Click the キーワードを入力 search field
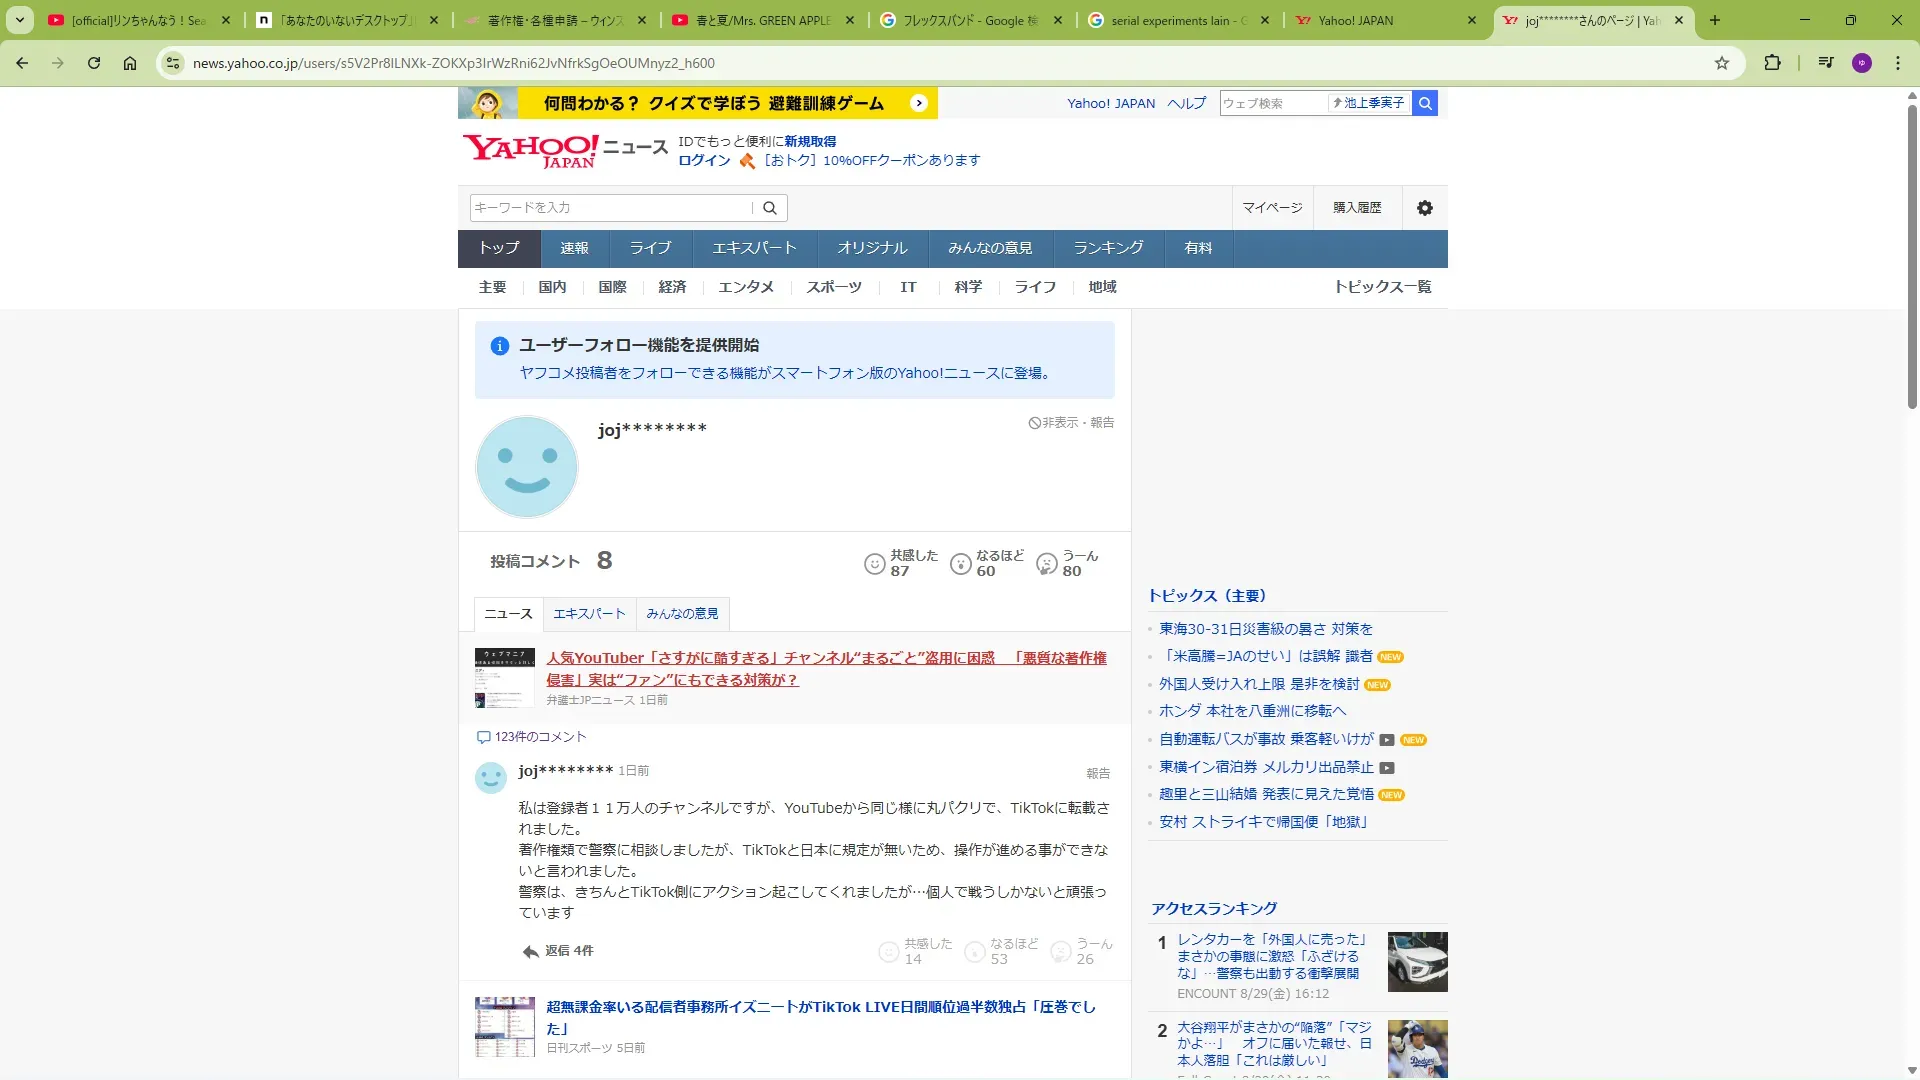Viewport: 1920px width, 1080px height. coord(610,208)
